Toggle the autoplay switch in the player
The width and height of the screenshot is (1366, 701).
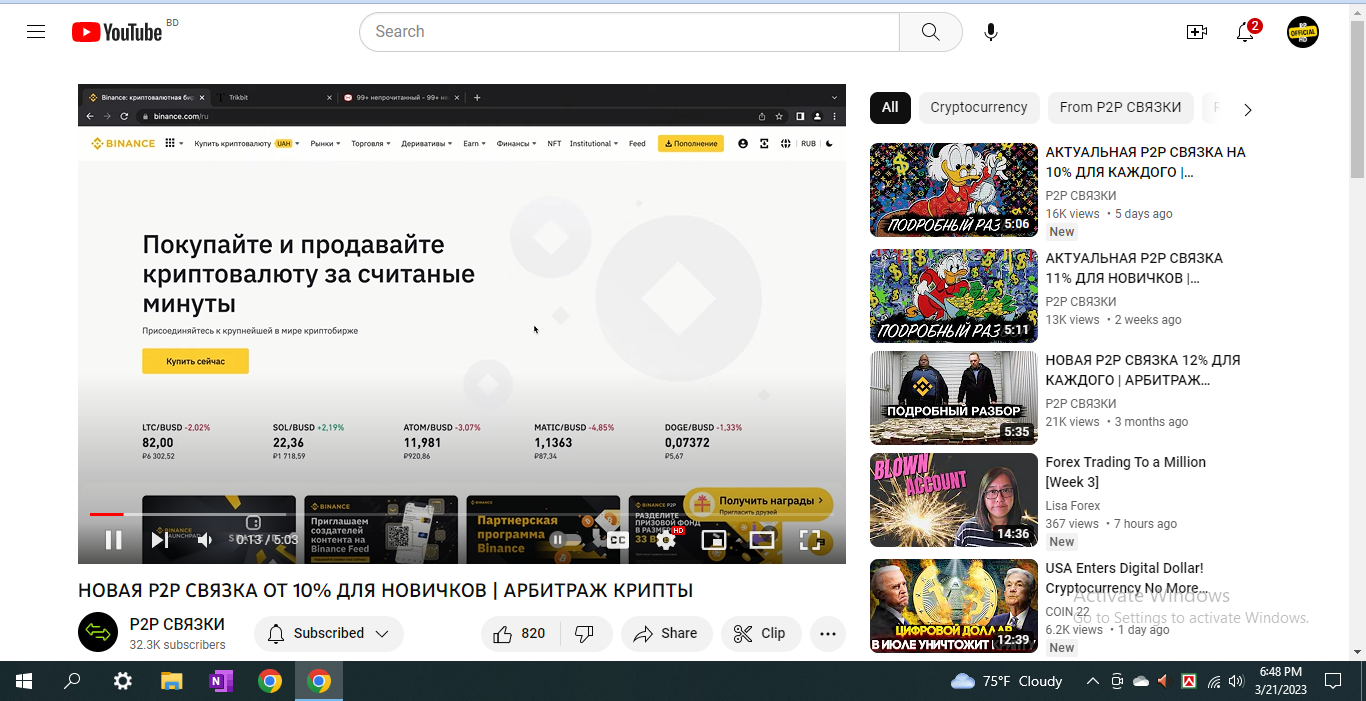coord(565,540)
